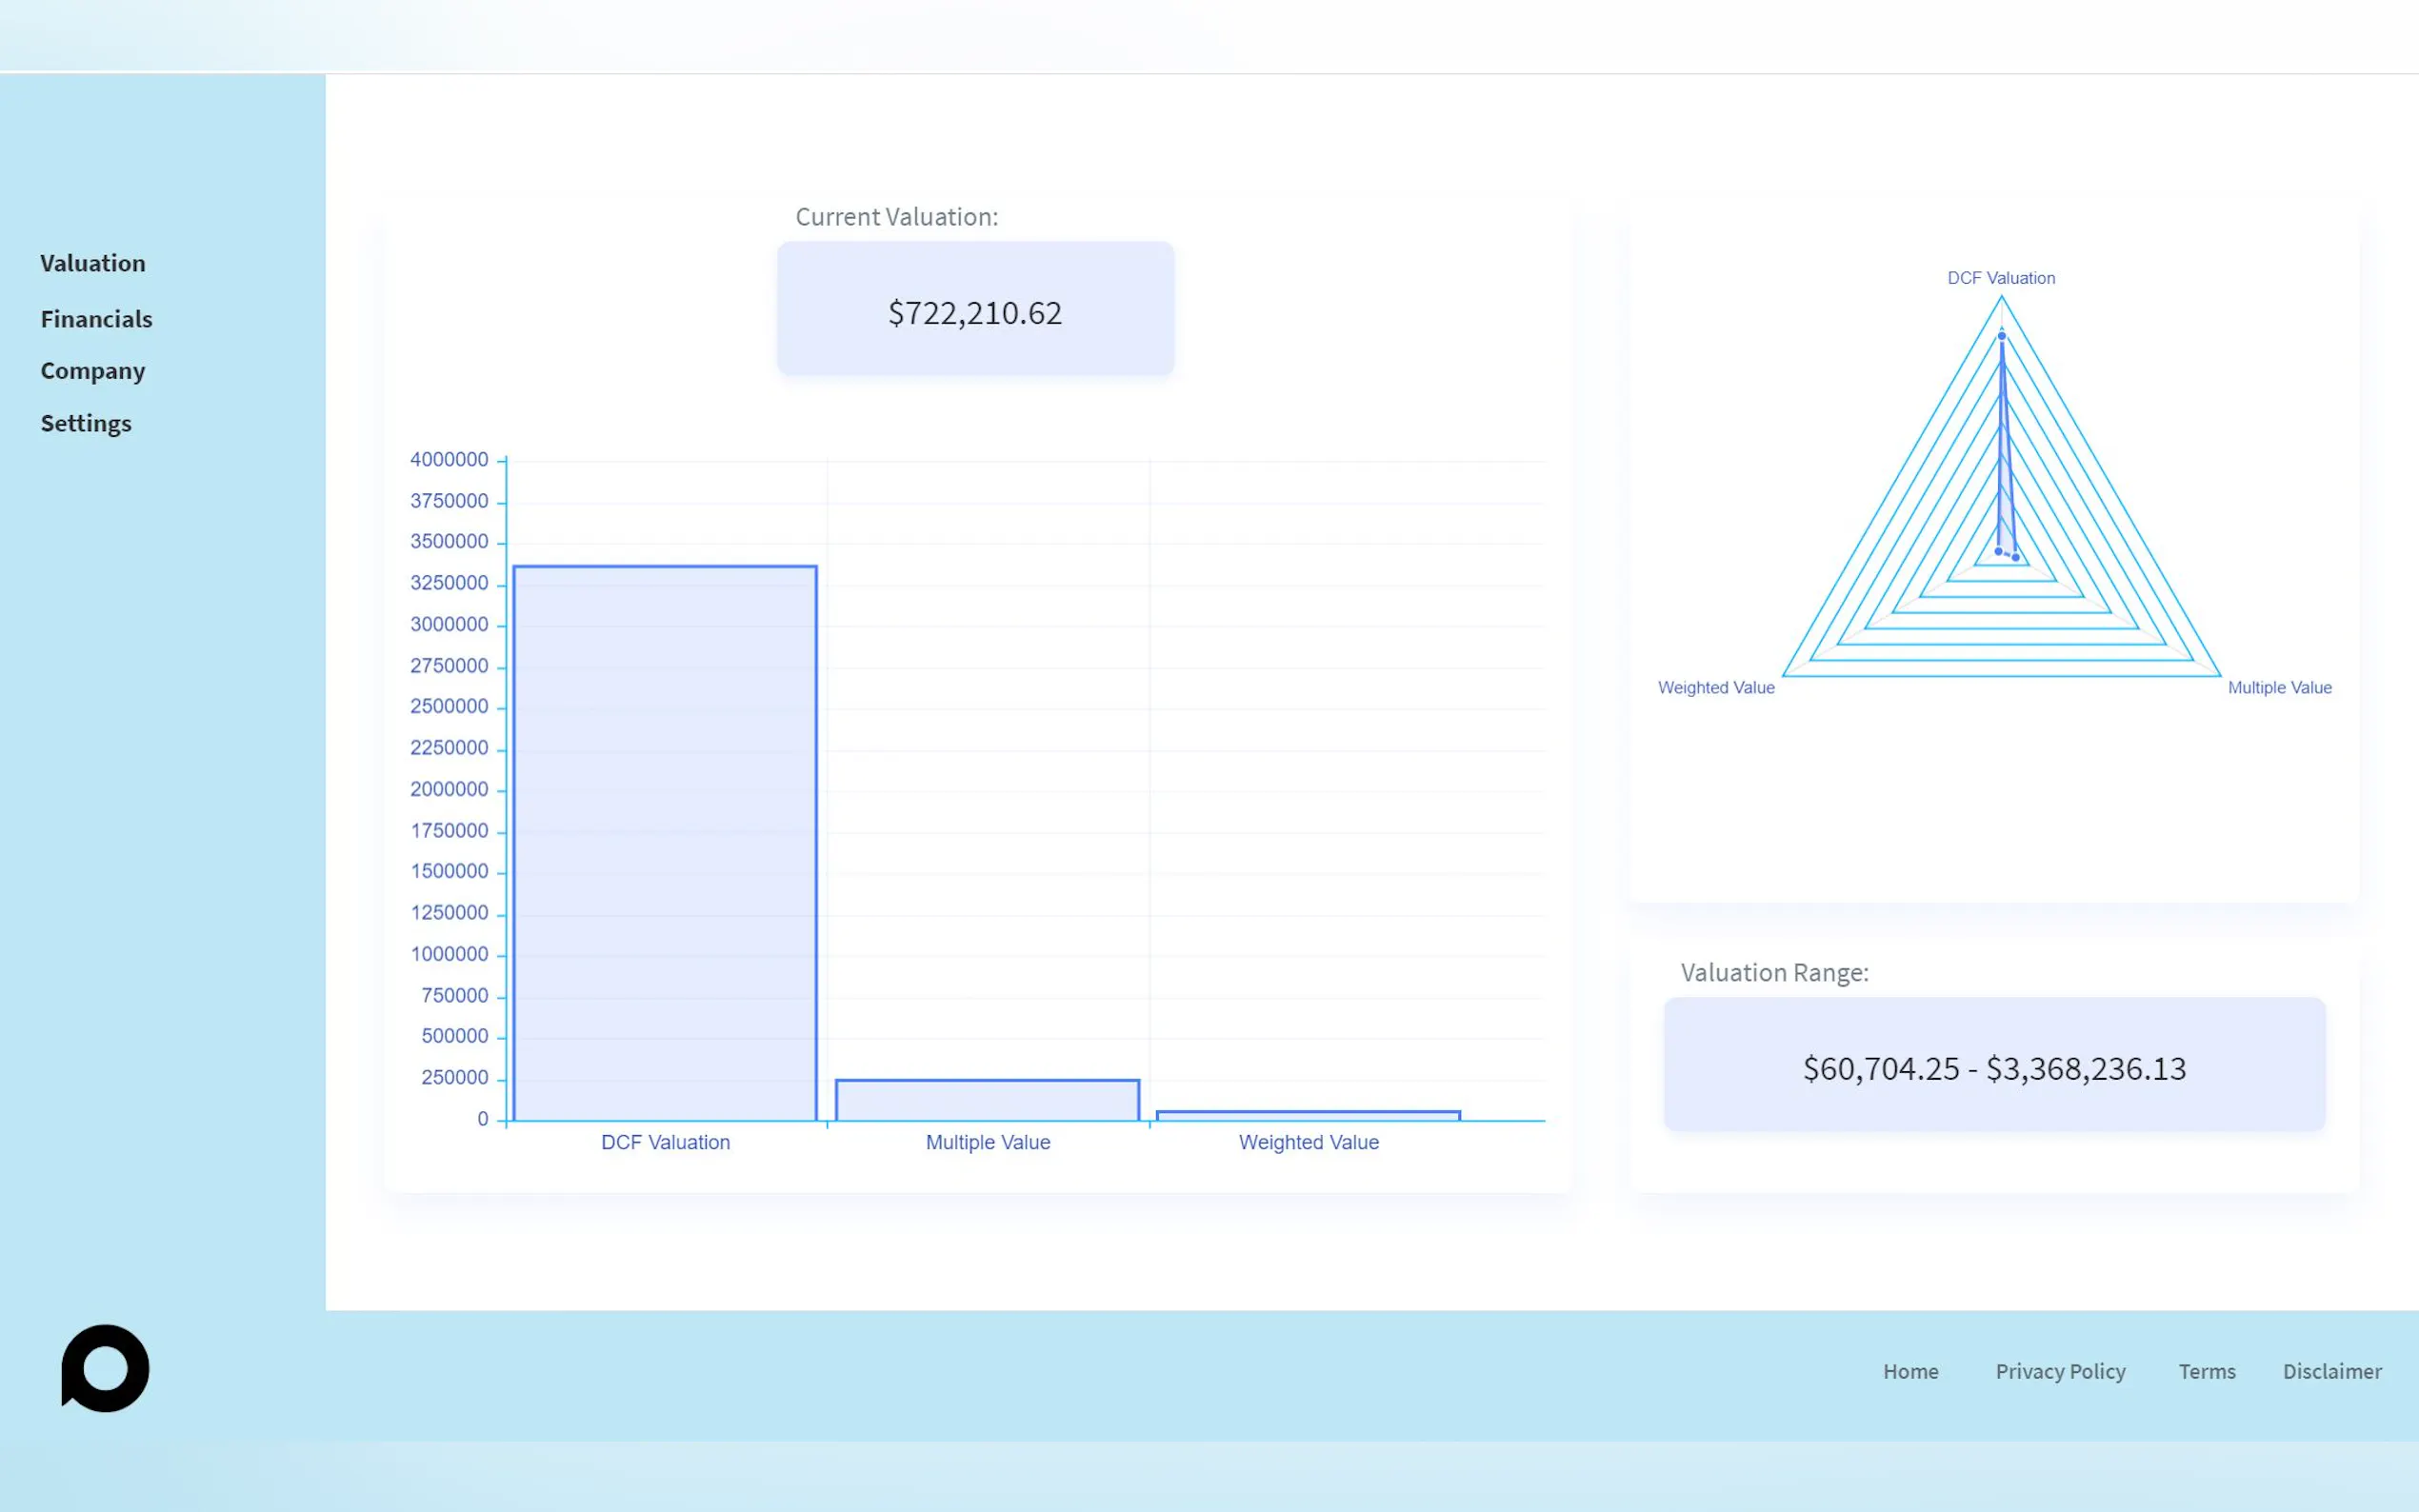
Task: Click the DCF Valuation bar in the chart
Action: pos(665,843)
